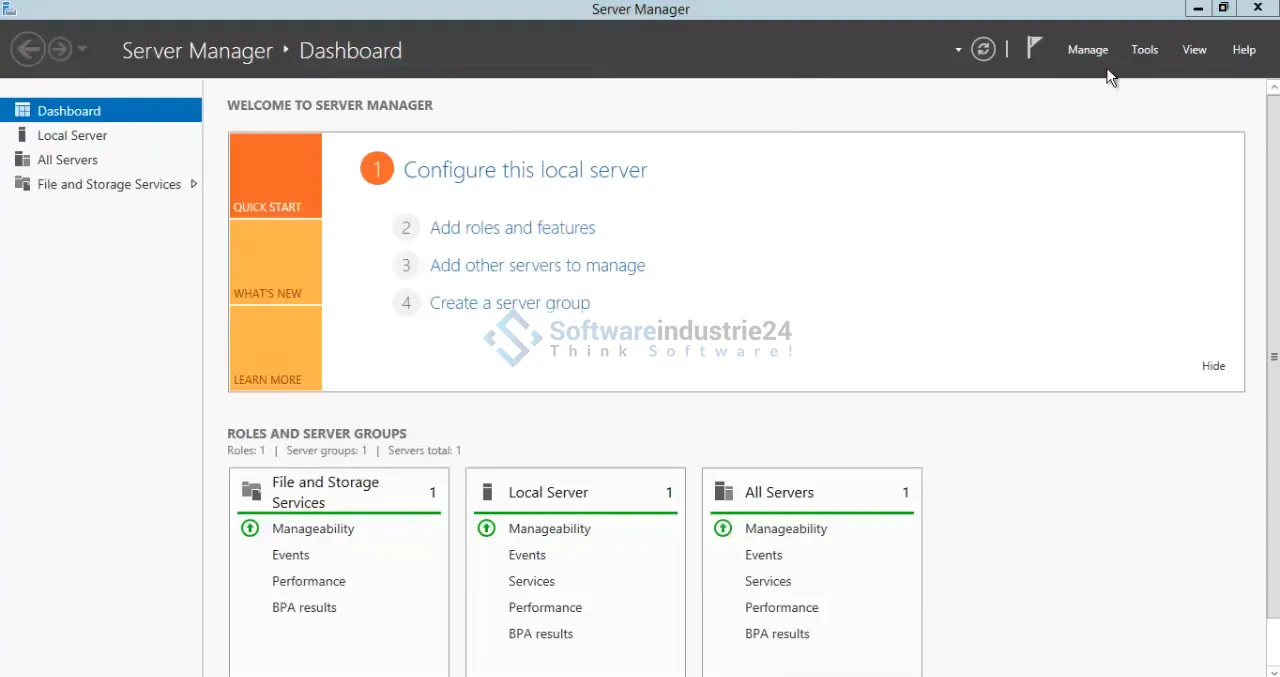Click the forward navigation arrow
The image size is (1280, 677).
click(60, 49)
